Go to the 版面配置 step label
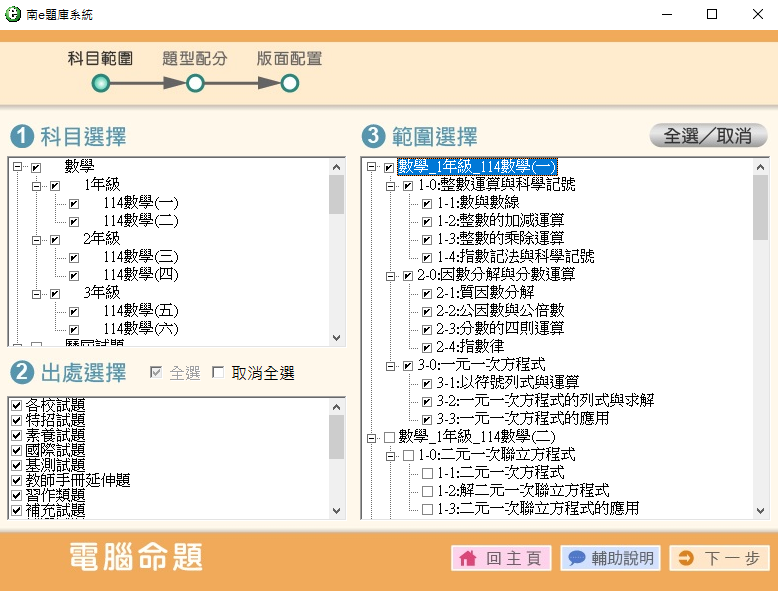 click(x=289, y=59)
